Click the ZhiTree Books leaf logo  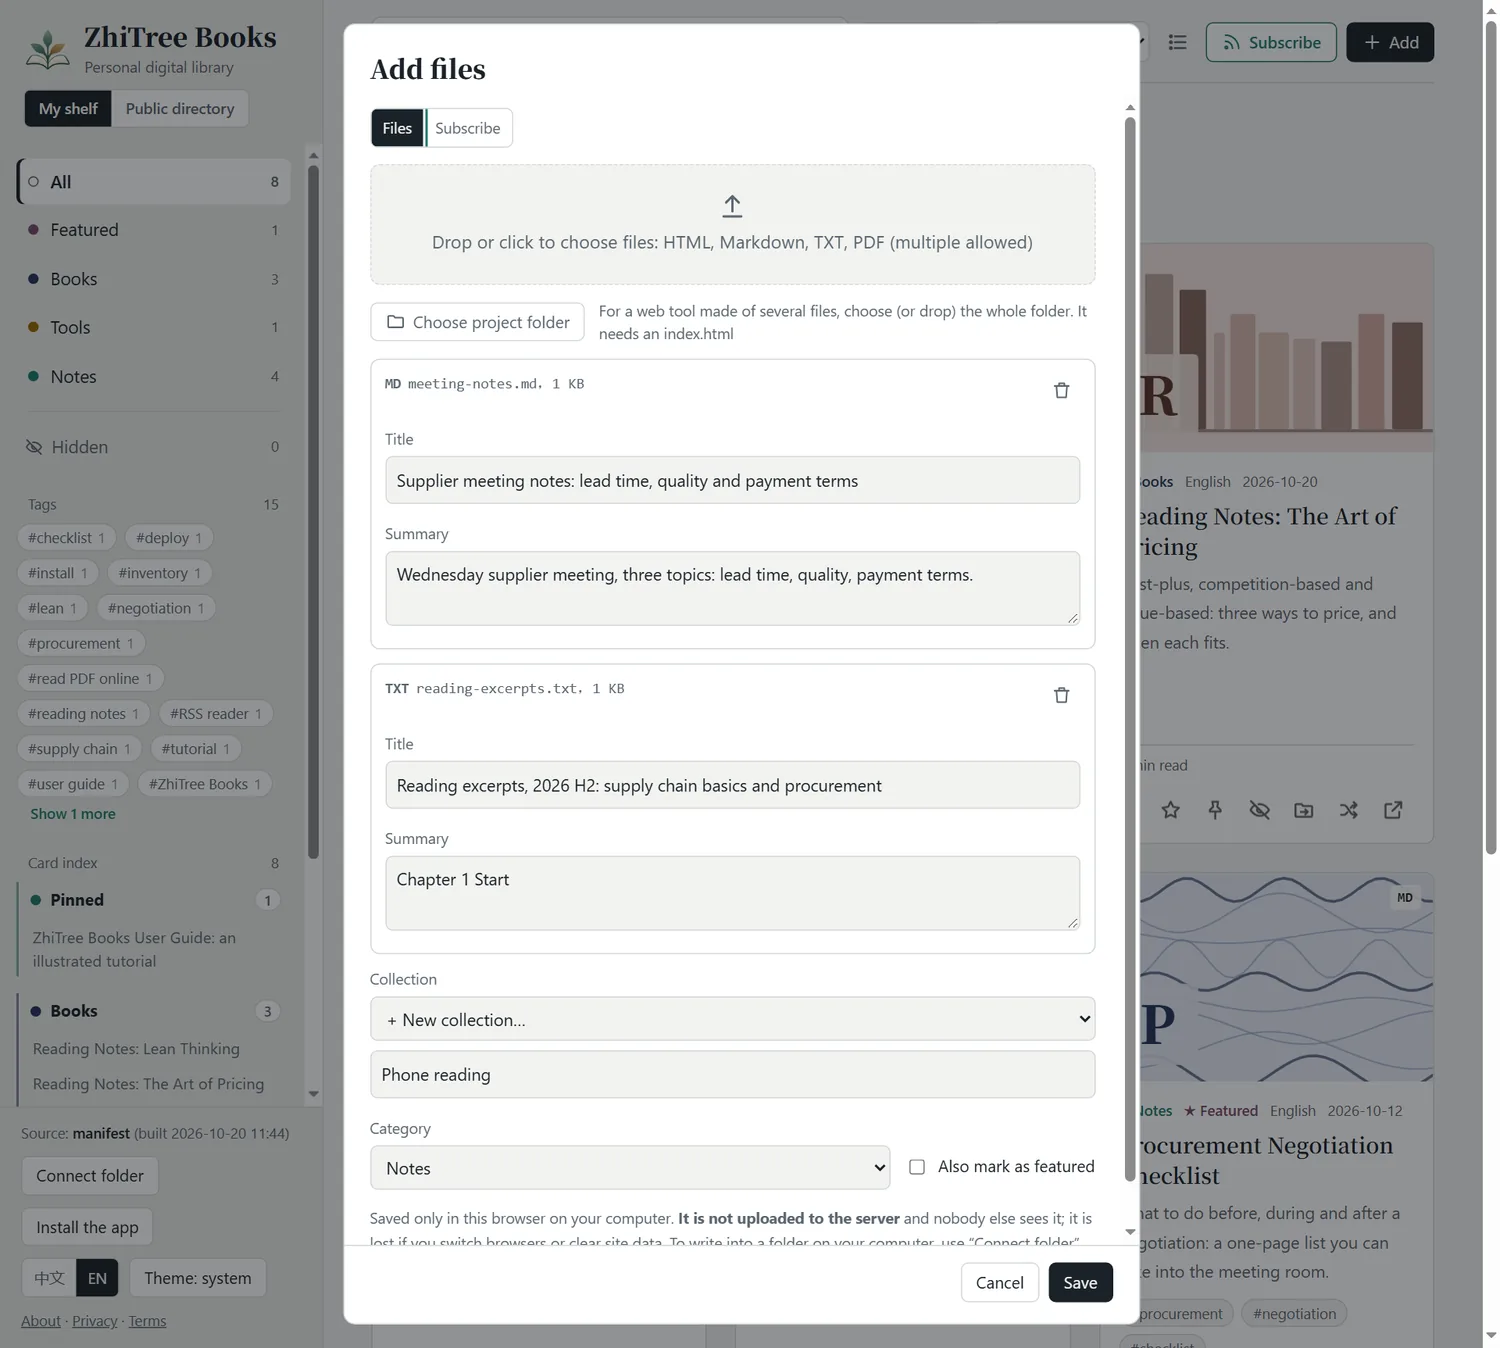pyautogui.click(x=47, y=50)
